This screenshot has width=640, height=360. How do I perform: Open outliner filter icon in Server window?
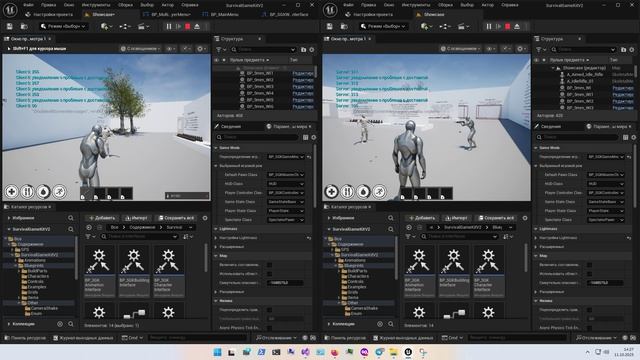(x=540, y=49)
